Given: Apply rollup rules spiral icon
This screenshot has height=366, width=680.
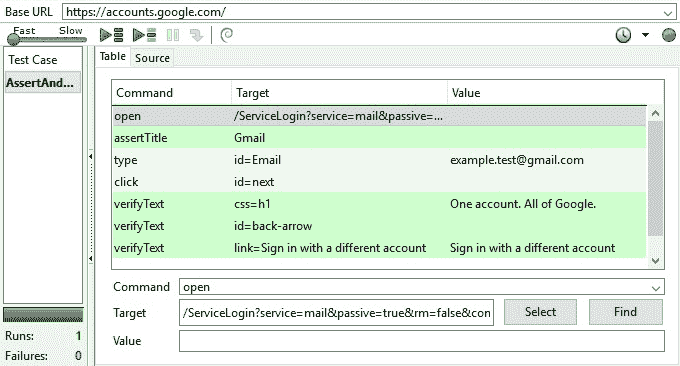Looking at the screenshot, I should click(x=227, y=35).
